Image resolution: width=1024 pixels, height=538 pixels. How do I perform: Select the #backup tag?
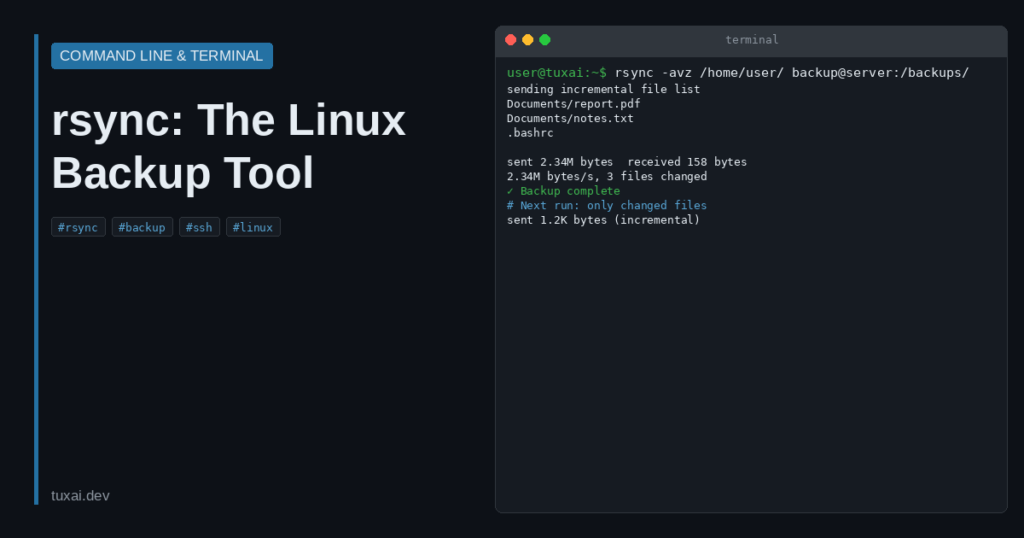(x=142, y=227)
